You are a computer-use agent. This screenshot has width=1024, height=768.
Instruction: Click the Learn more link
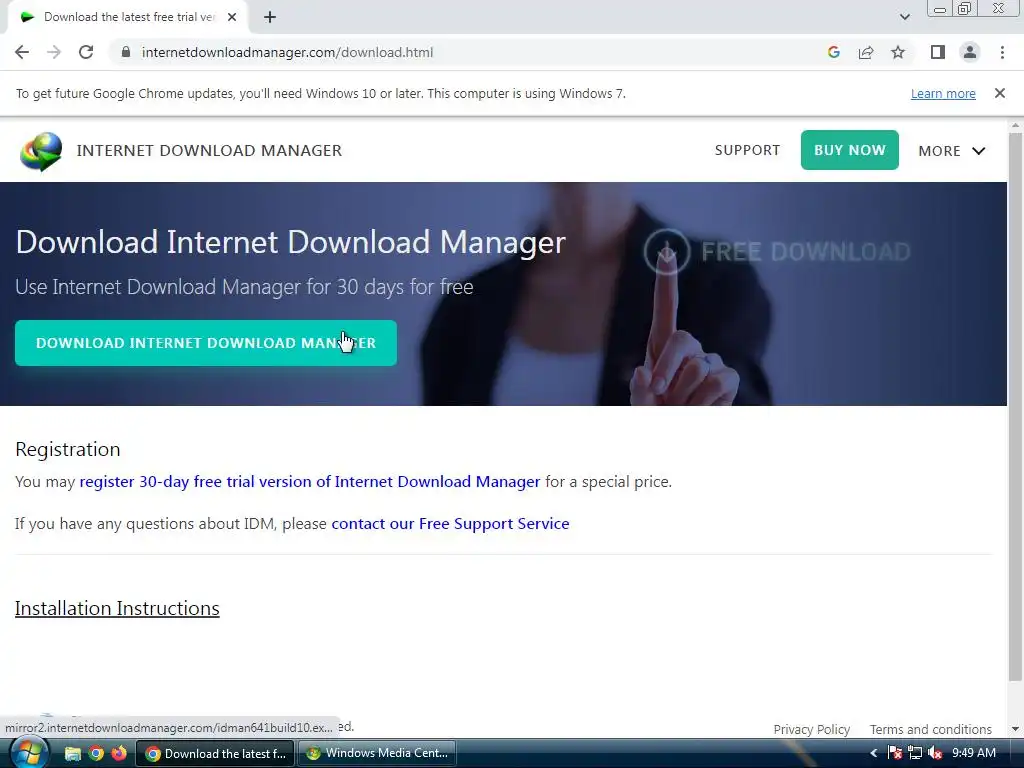coord(943,93)
